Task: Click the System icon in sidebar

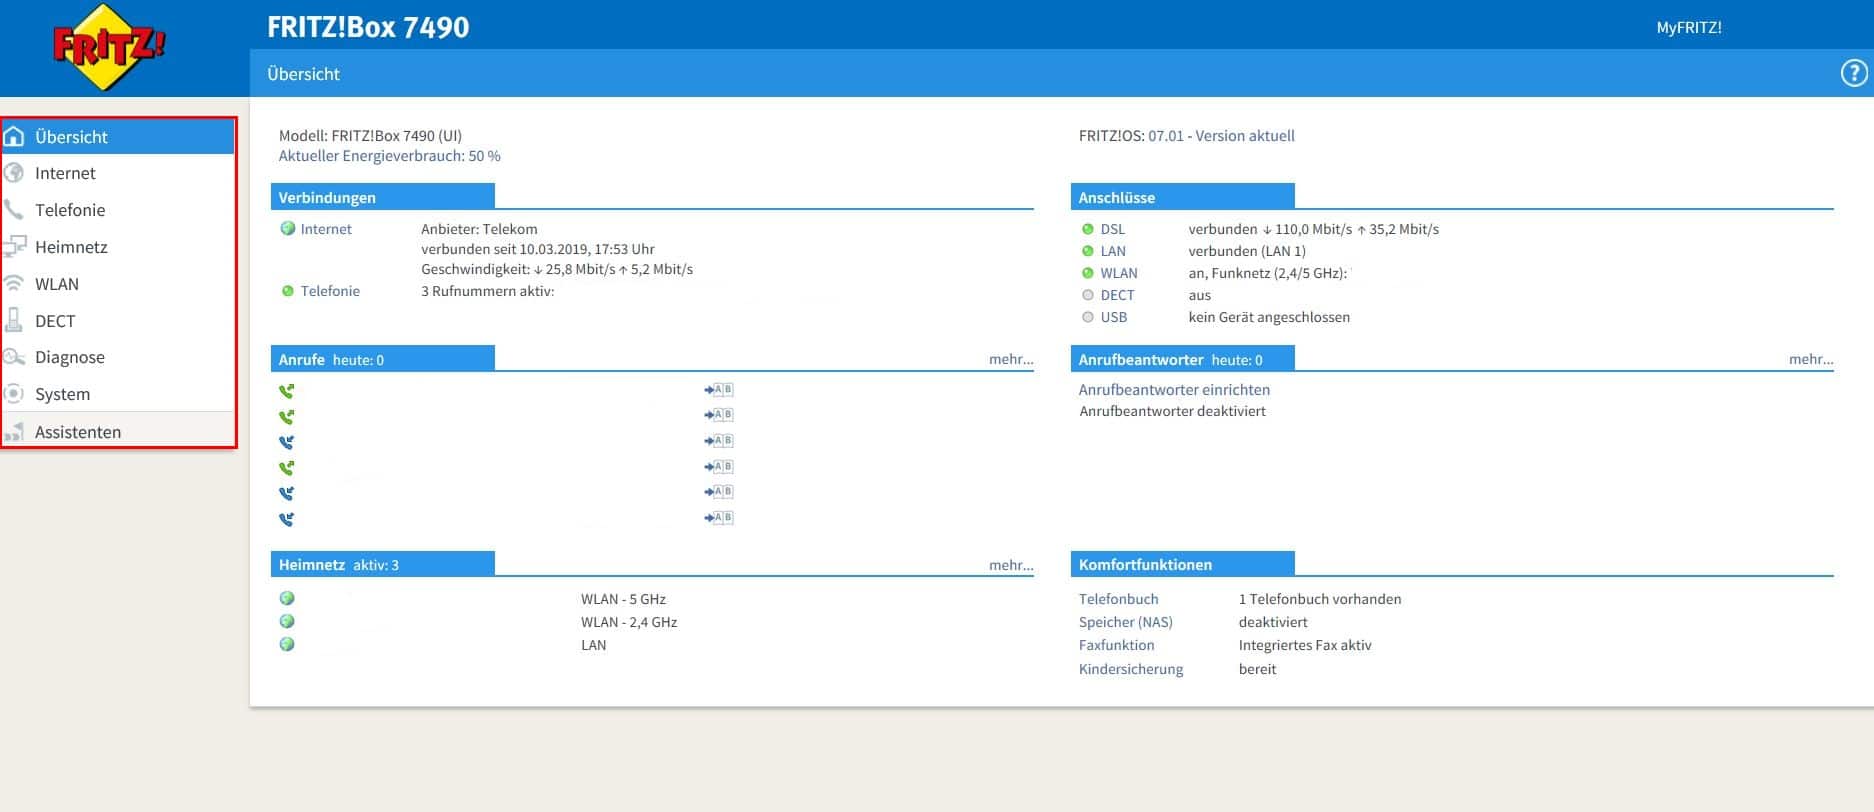Action: click(x=14, y=394)
